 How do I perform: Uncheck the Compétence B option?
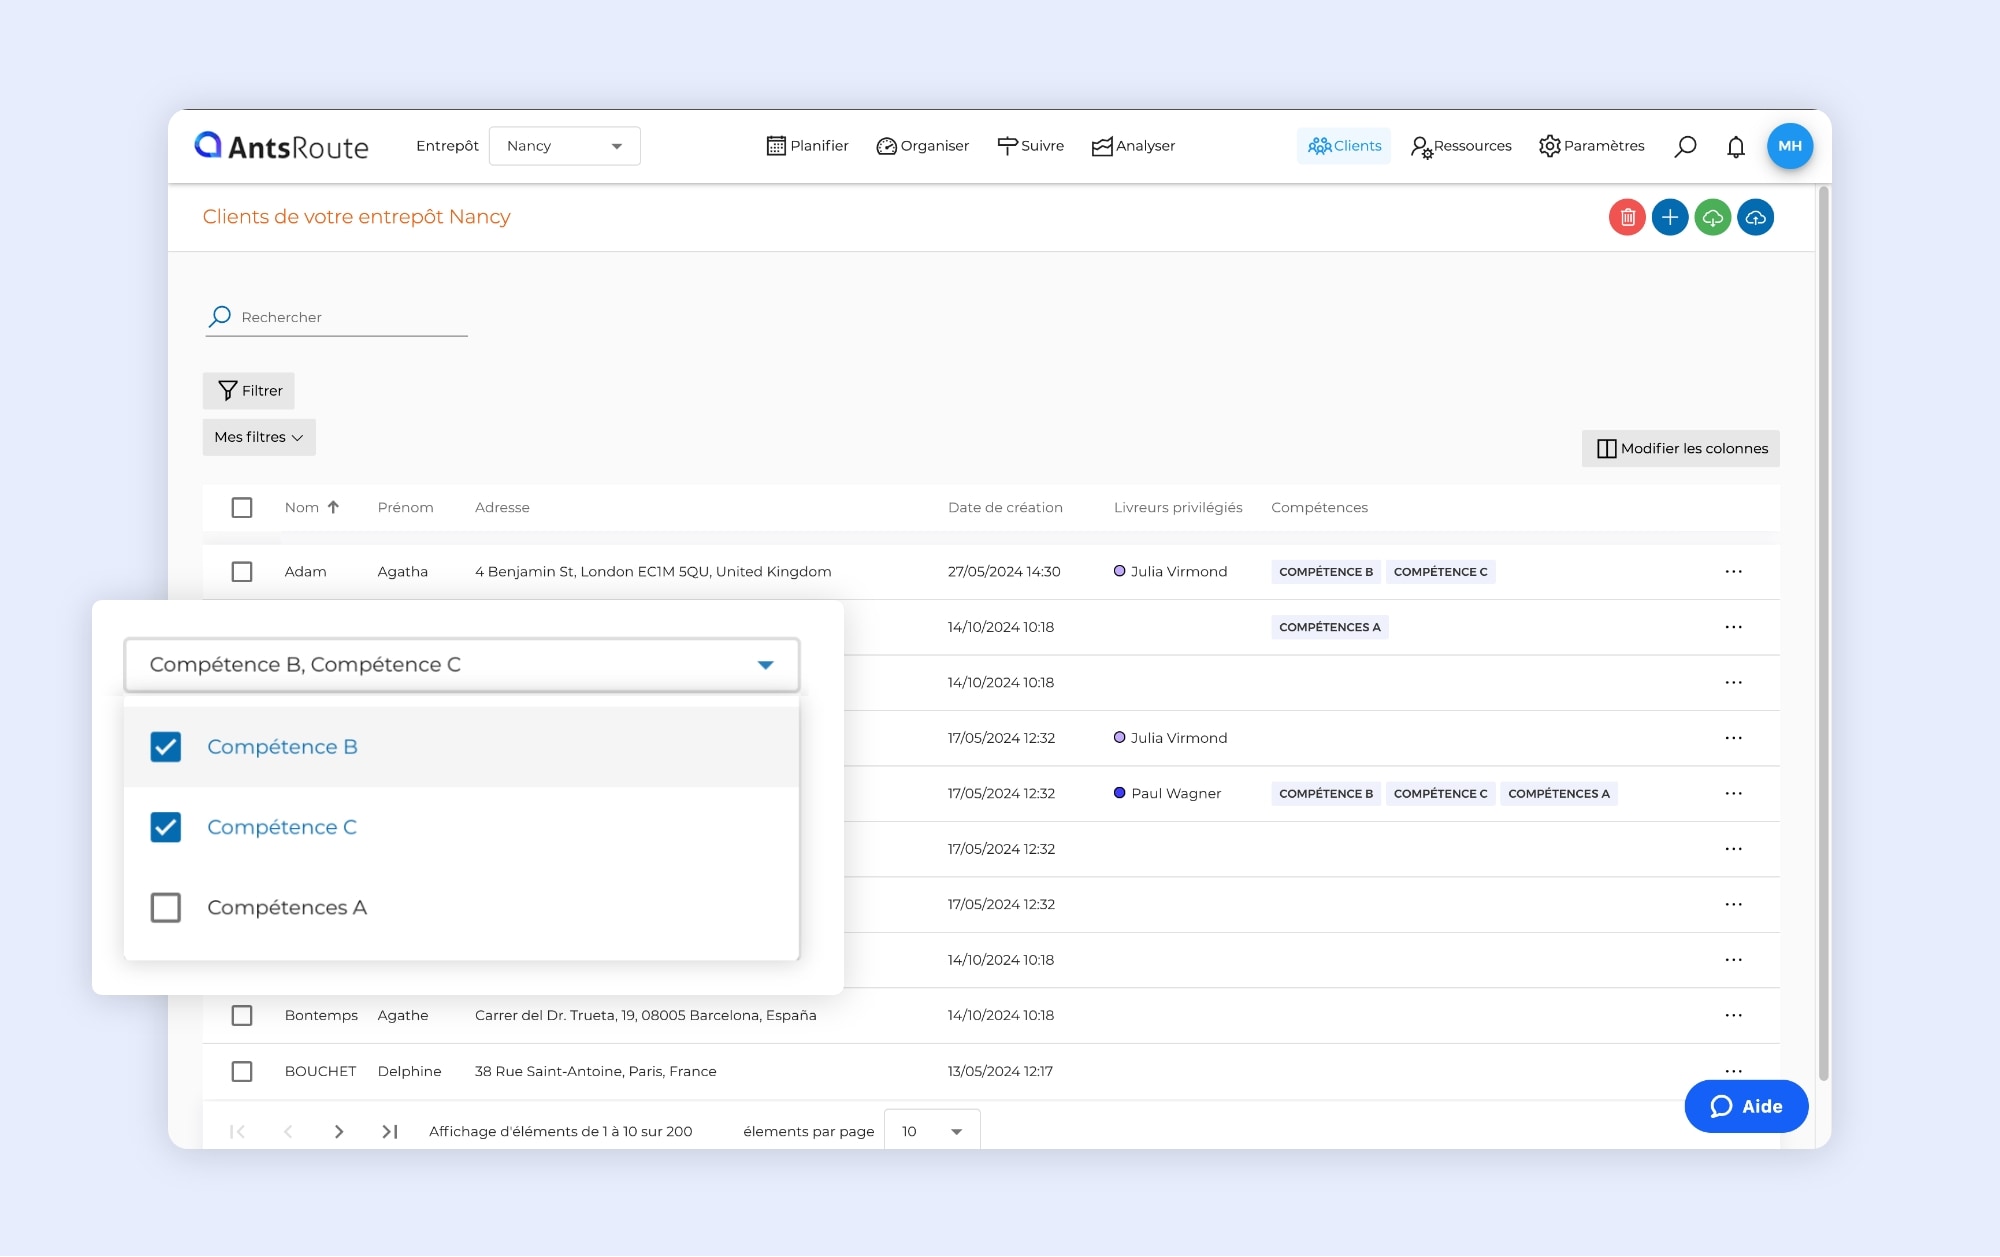tap(166, 747)
